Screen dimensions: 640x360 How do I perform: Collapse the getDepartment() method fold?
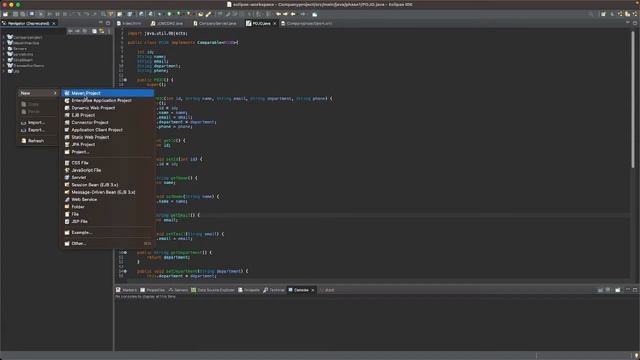(125, 253)
